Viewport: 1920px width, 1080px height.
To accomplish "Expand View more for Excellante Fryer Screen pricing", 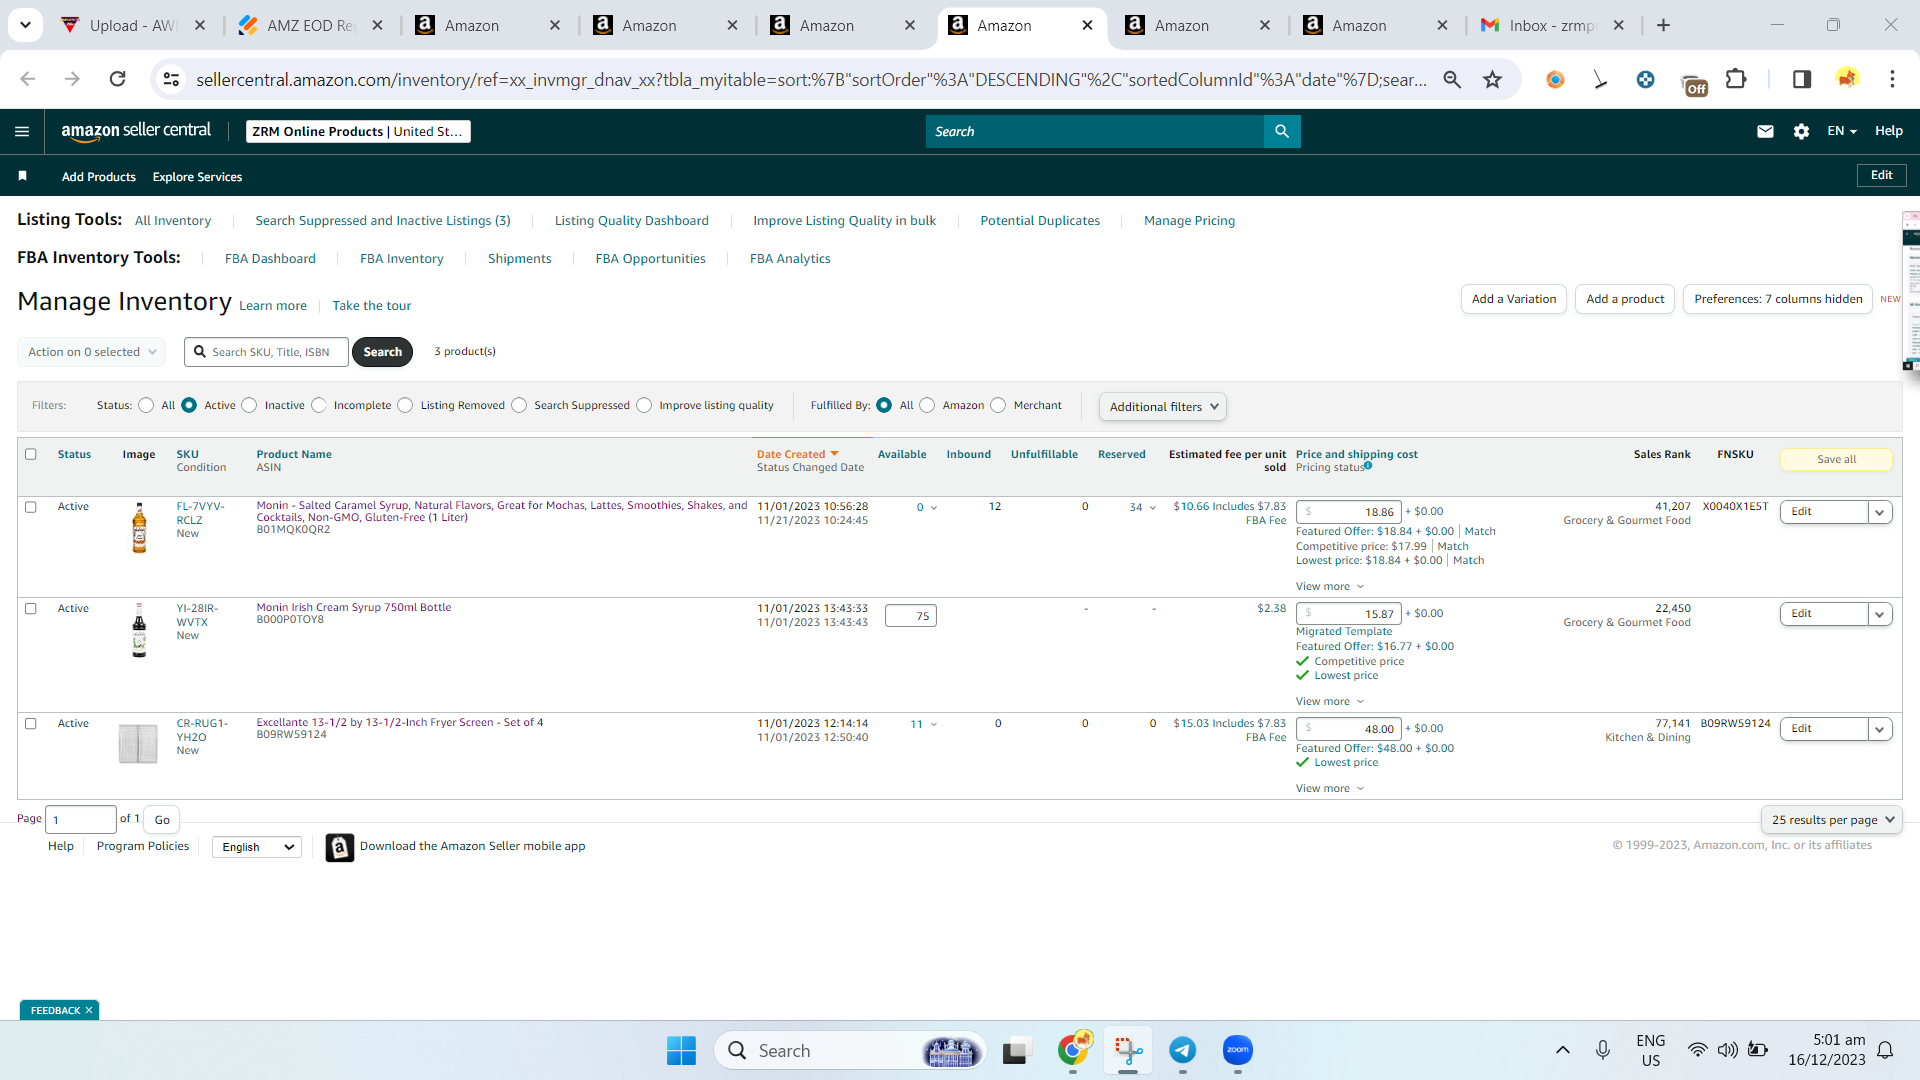I will click(1330, 789).
